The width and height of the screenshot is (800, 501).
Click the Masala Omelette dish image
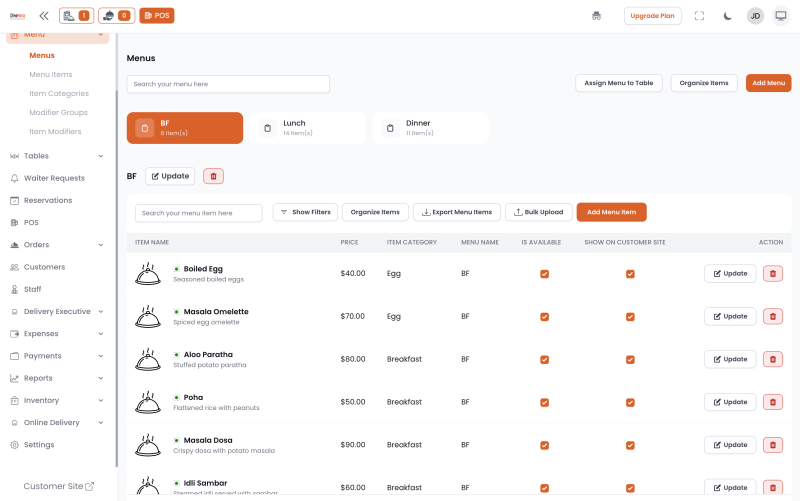pos(148,316)
